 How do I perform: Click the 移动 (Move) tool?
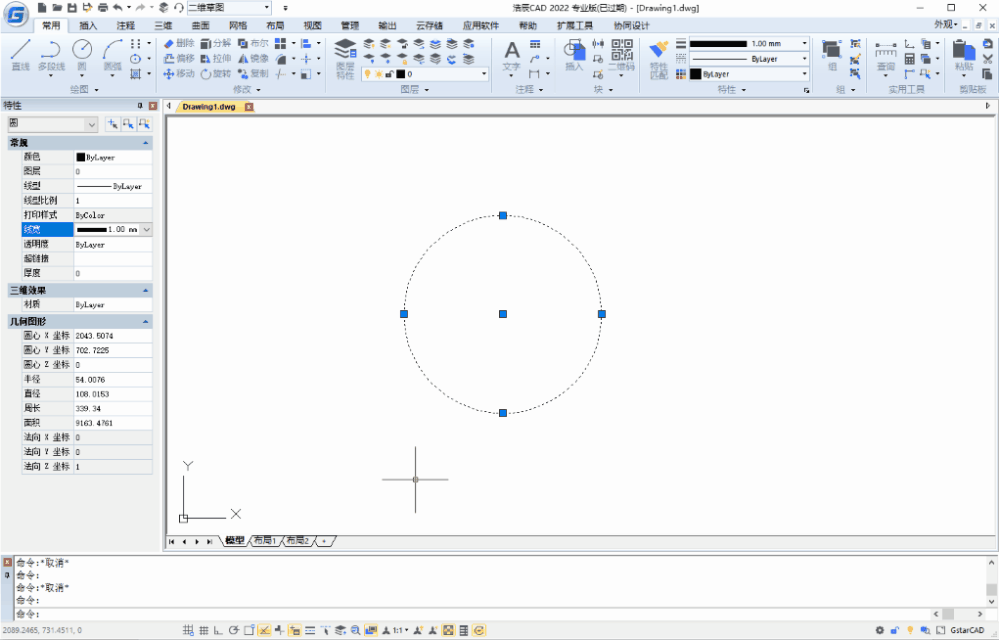[179, 74]
